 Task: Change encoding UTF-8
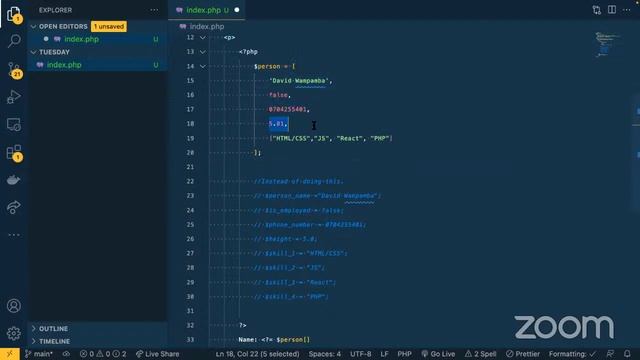pos(360,354)
